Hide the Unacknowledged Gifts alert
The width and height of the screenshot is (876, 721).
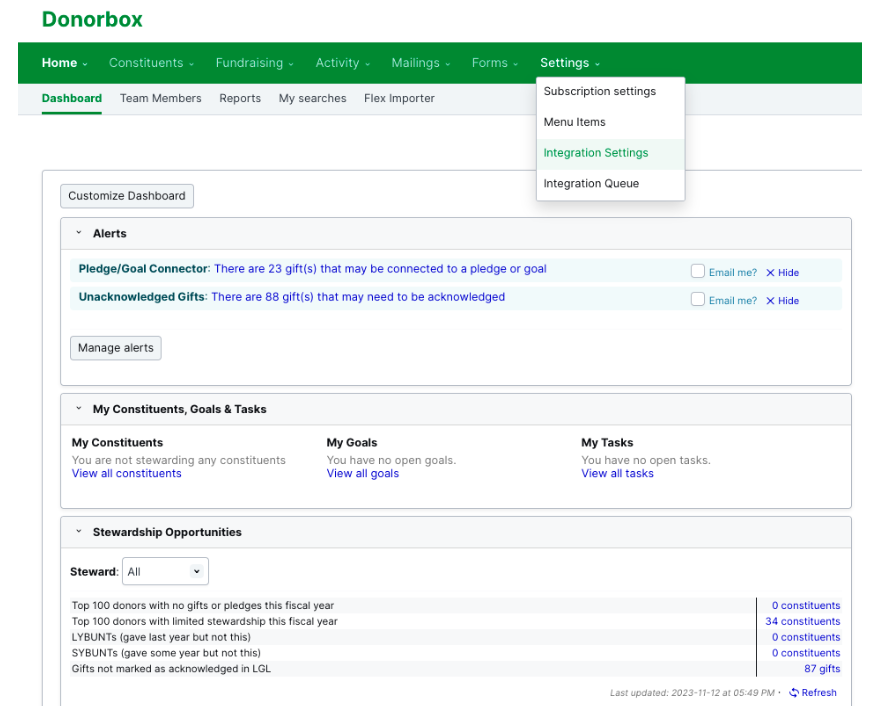[782, 300]
